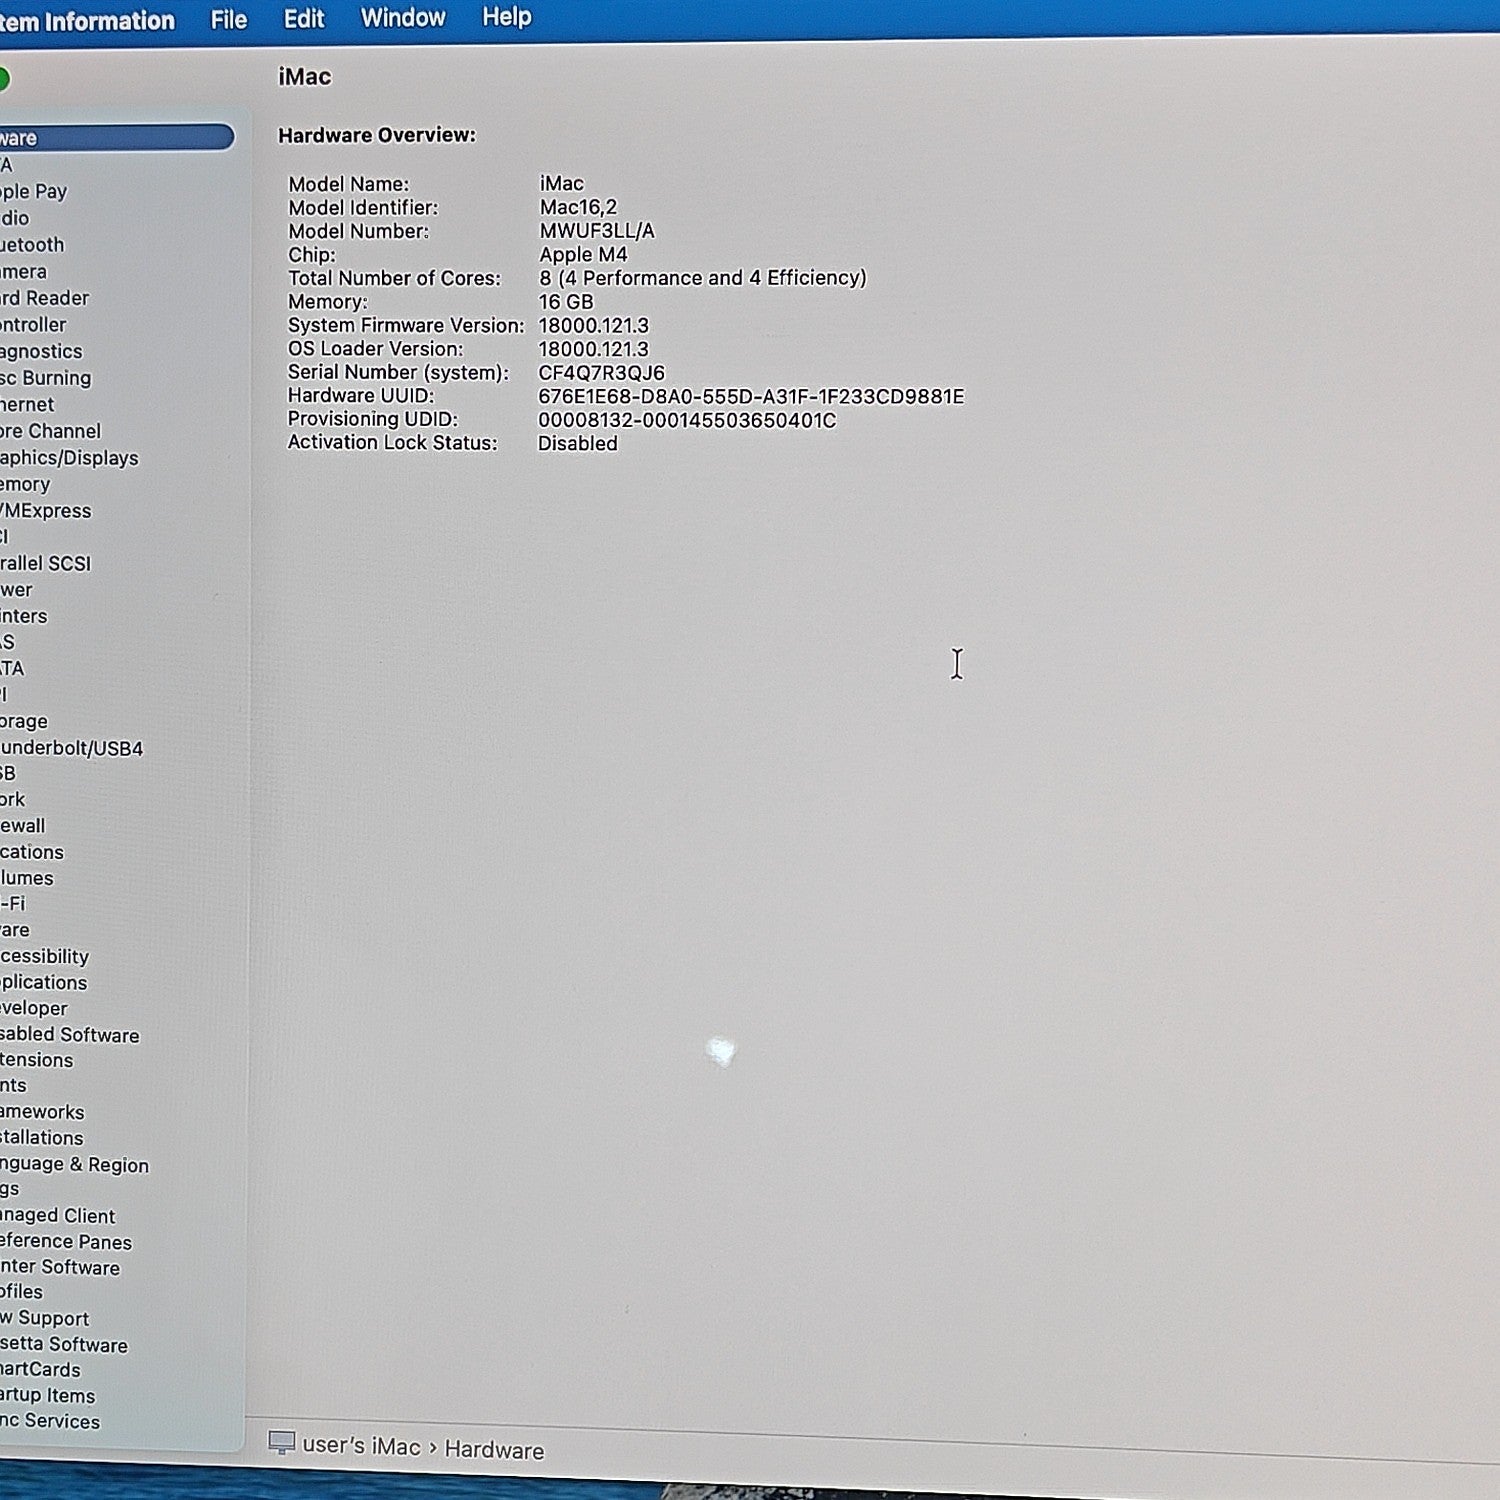Select Accessibility in the sidebar
This screenshot has width=1500, height=1500.
pos(44,956)
